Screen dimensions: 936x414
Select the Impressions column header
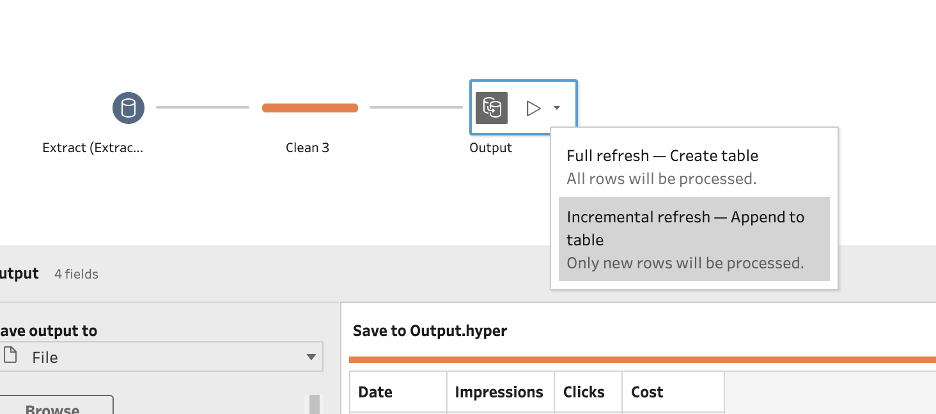pyautogui.click(x=499, y=392)
